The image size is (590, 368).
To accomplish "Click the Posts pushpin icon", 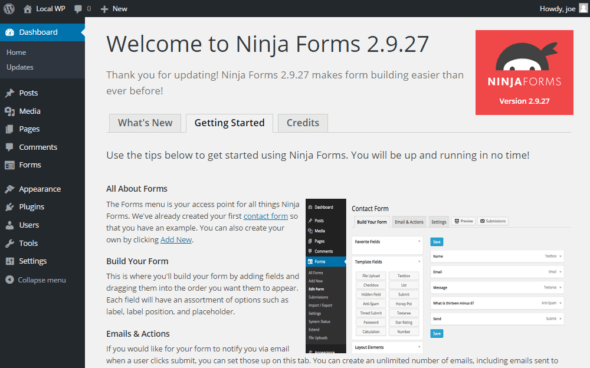I will tap(10, 93).
